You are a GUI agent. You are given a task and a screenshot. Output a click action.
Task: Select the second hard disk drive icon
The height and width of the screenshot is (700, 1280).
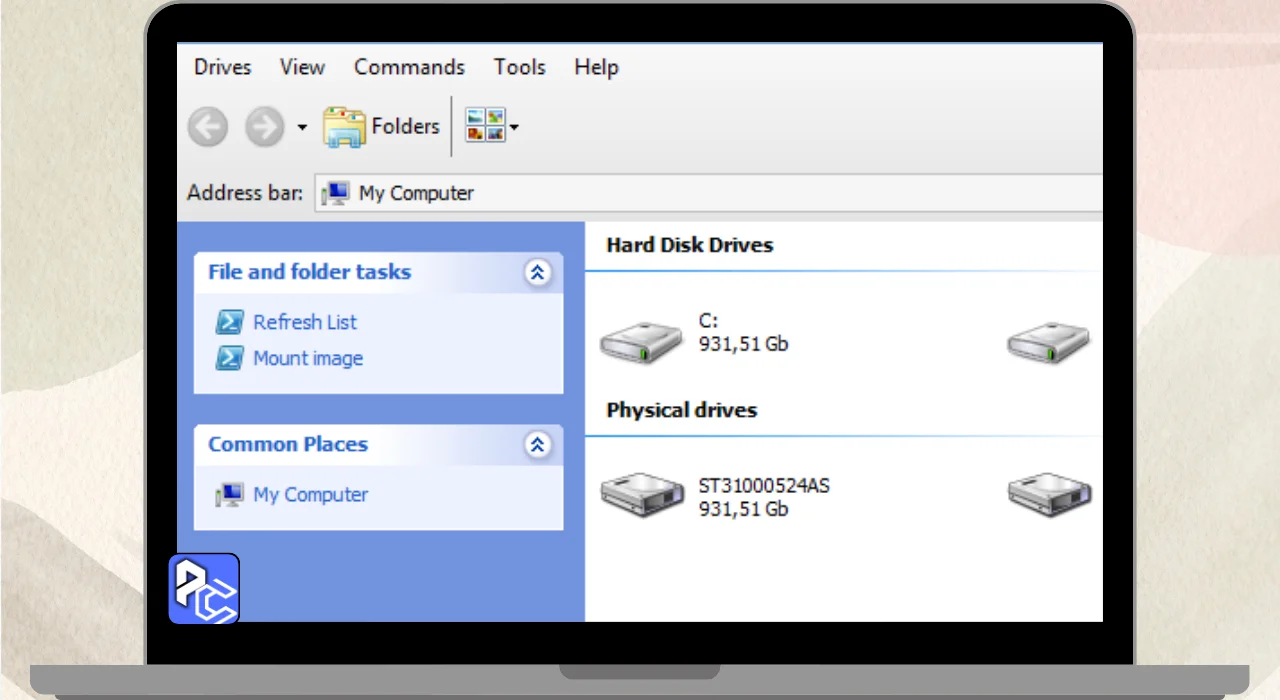[x=1049, y=342]
